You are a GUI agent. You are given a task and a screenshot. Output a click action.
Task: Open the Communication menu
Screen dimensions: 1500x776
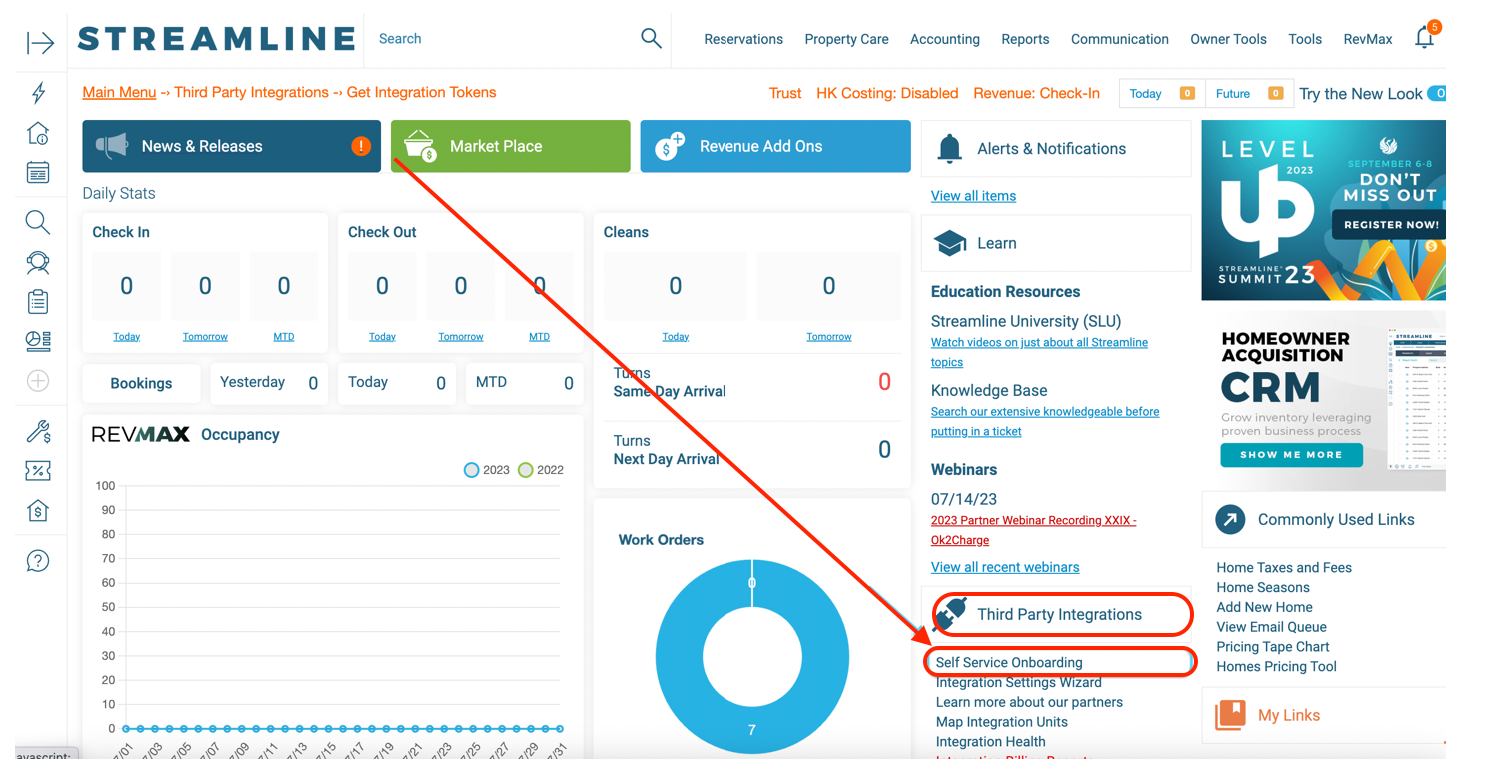click(x=1119, y=39)
